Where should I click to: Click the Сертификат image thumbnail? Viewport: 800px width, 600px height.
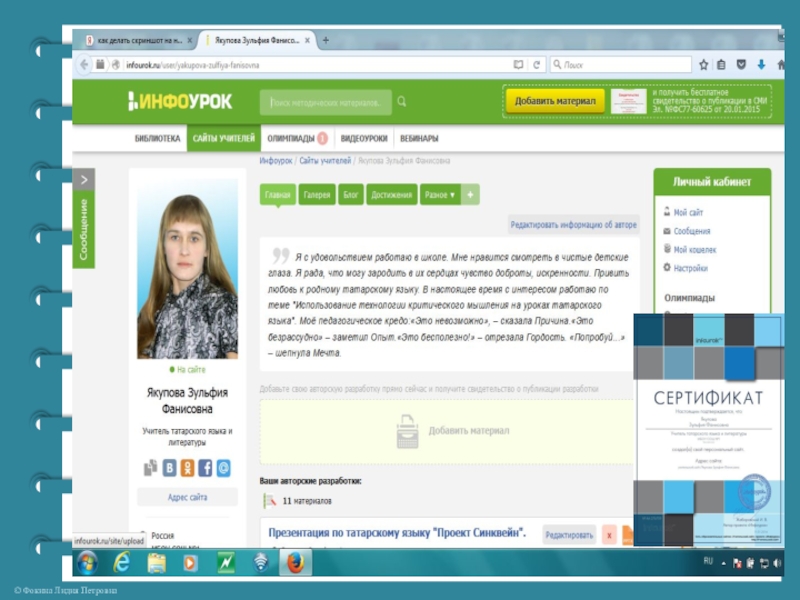pos(708,430)
